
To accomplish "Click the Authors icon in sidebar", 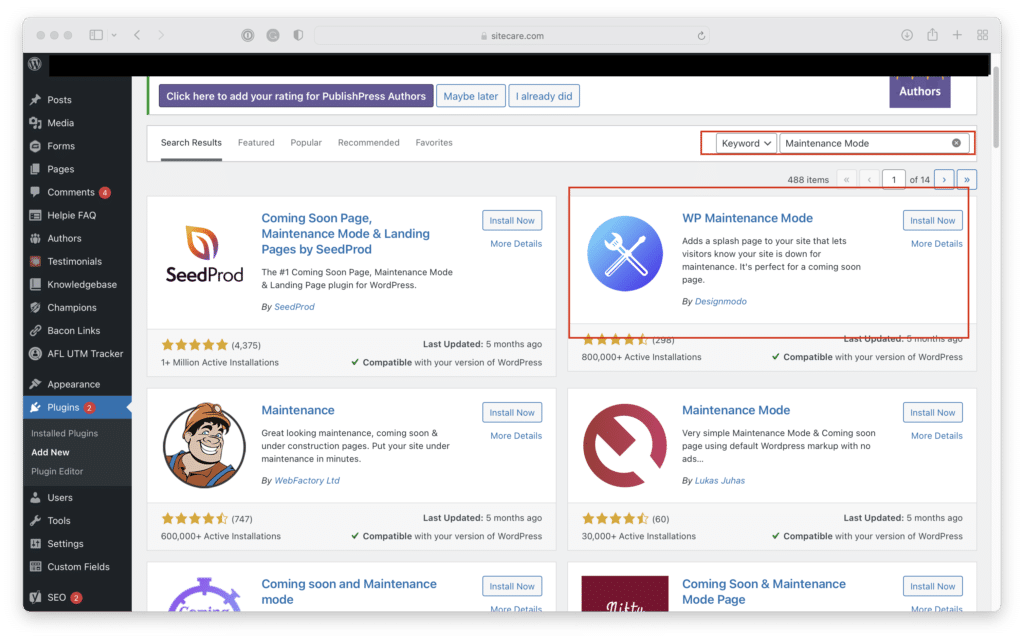I will [35, 238].
